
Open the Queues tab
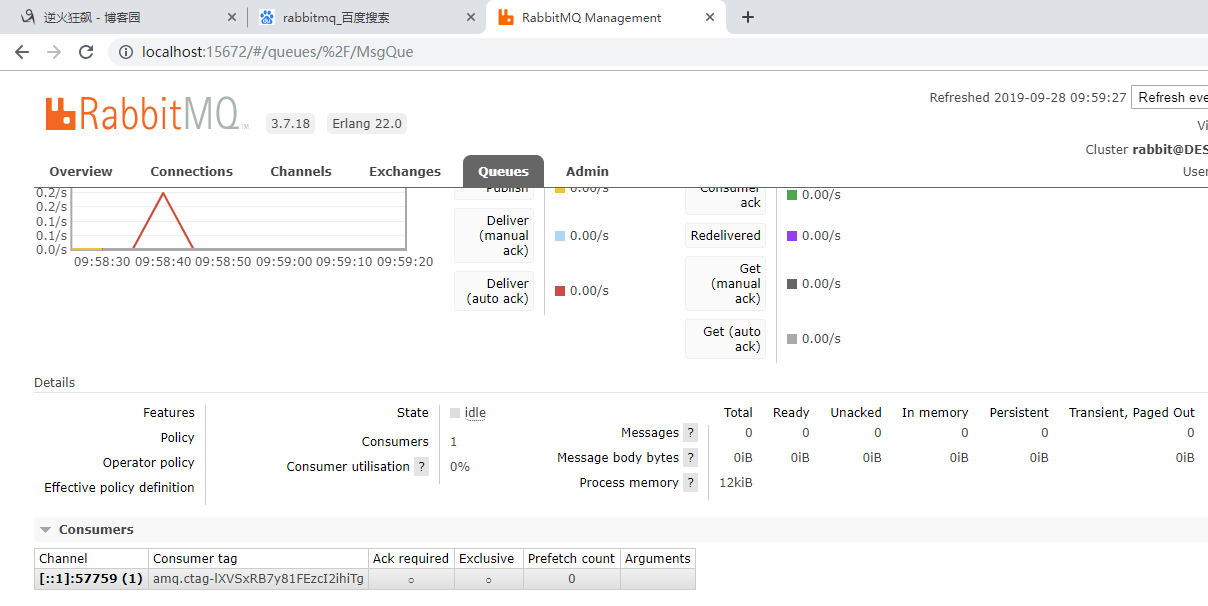click(503, 171)
